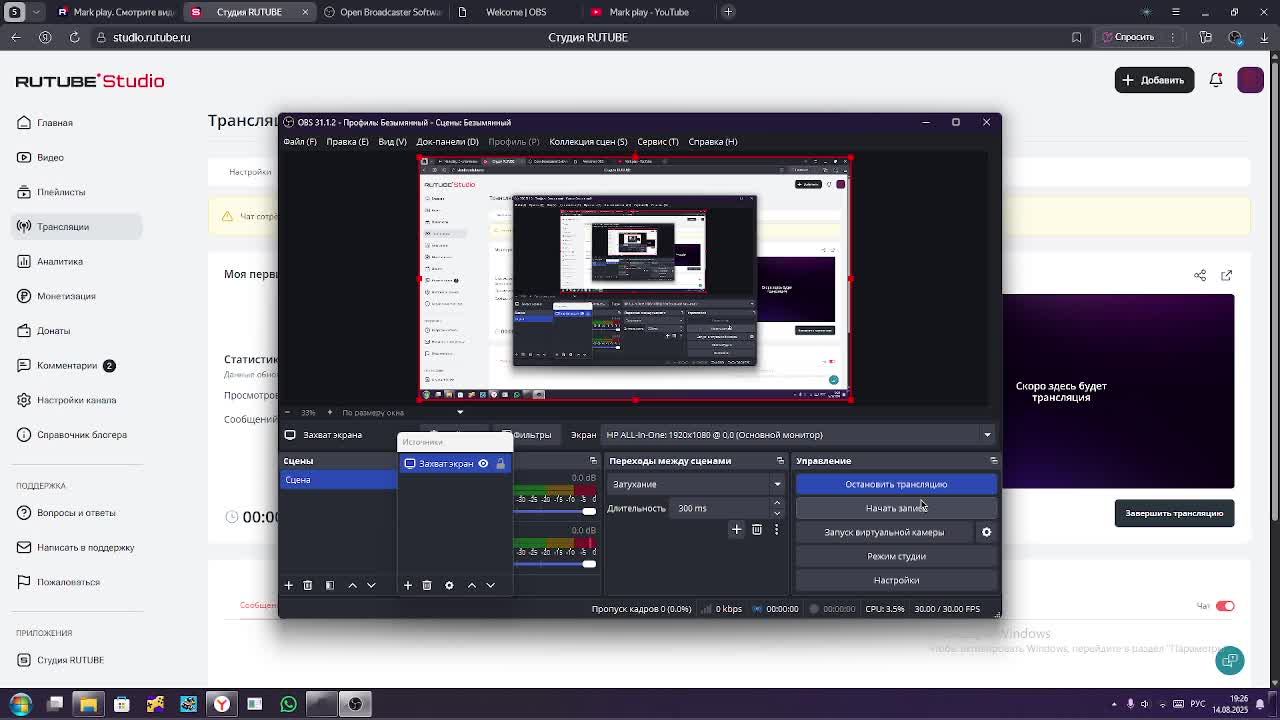Add a scene transition with the plus icon
Screen dimensions: 1280x720
[x=737, y=529]
